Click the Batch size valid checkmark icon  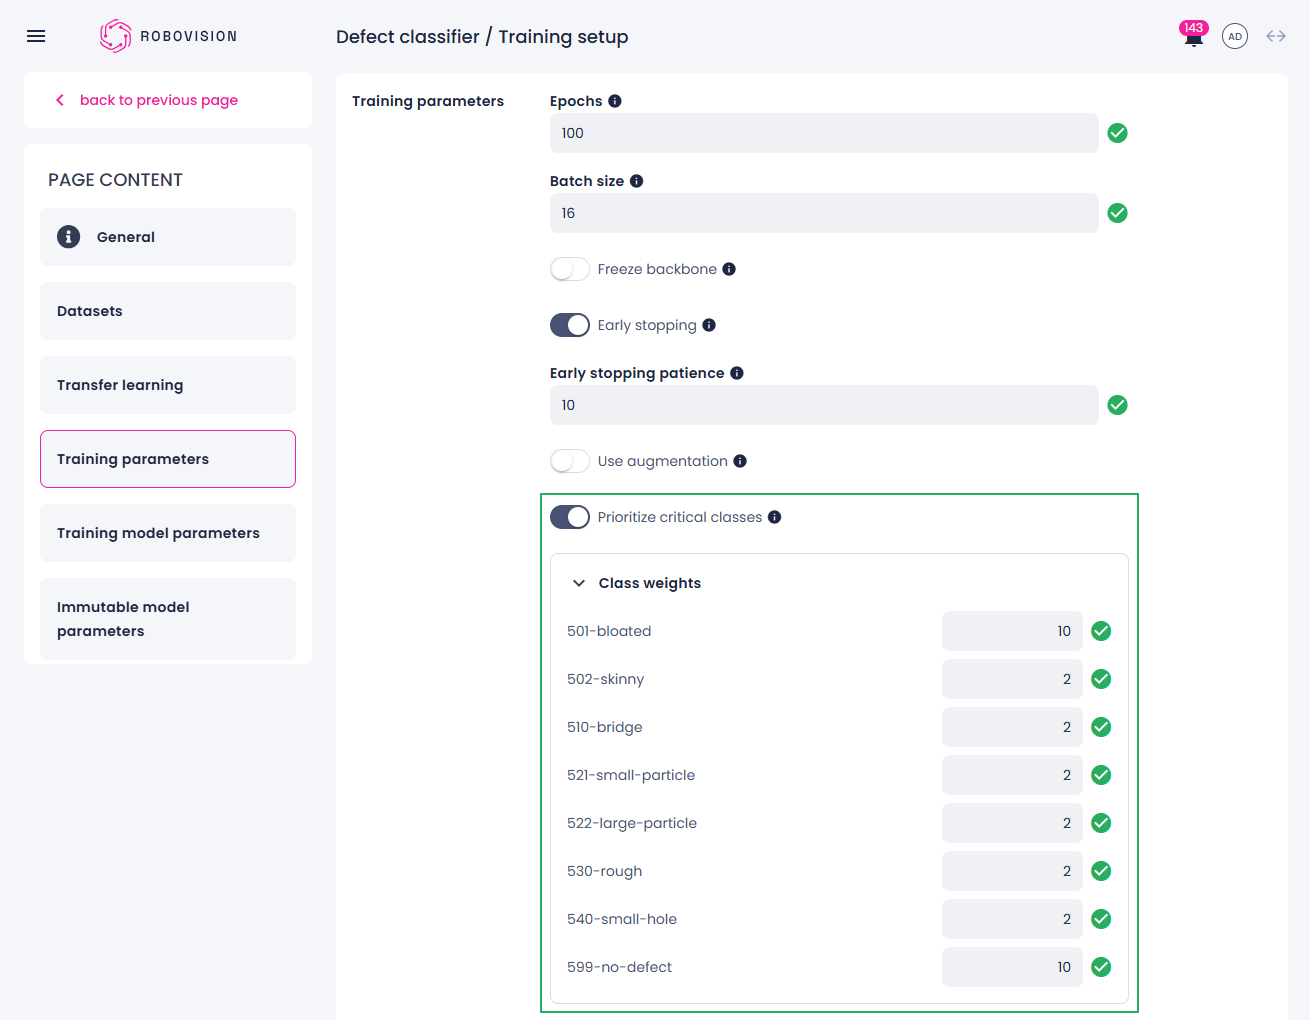pos(1118,213)
